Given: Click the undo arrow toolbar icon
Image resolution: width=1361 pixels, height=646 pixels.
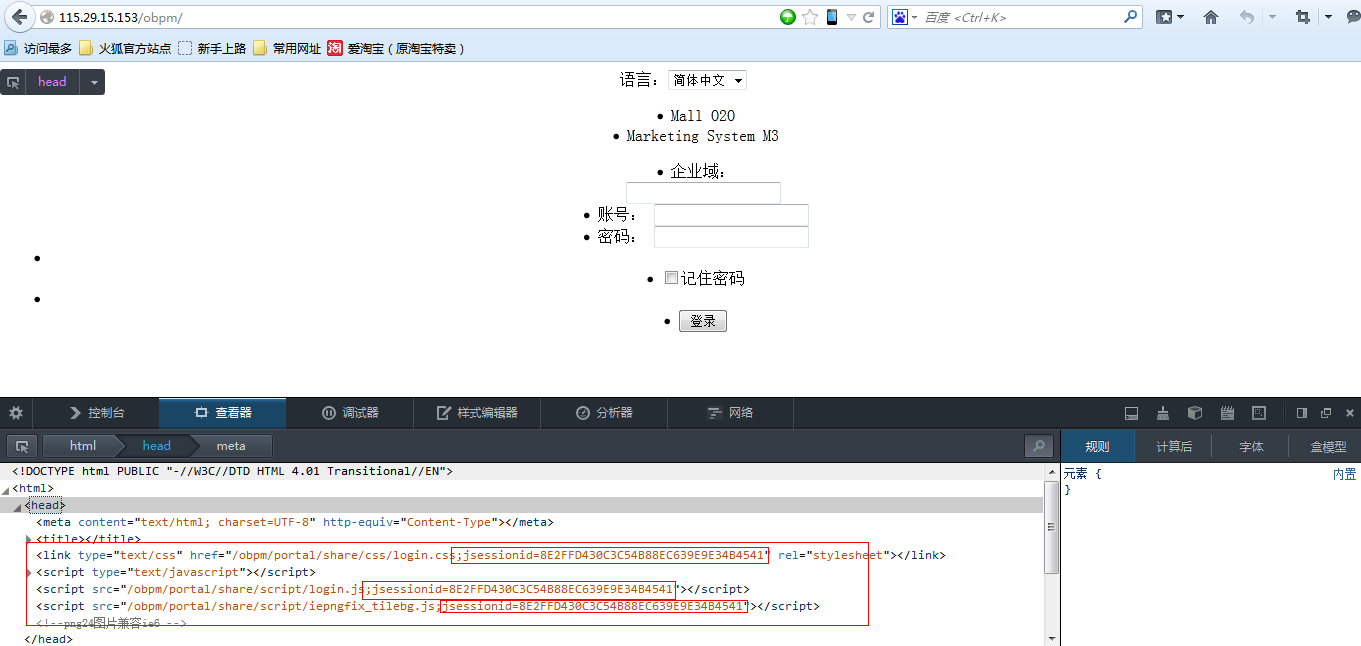Looking at the screenshot, I should pyautogui.click(x=1247, y=17).
